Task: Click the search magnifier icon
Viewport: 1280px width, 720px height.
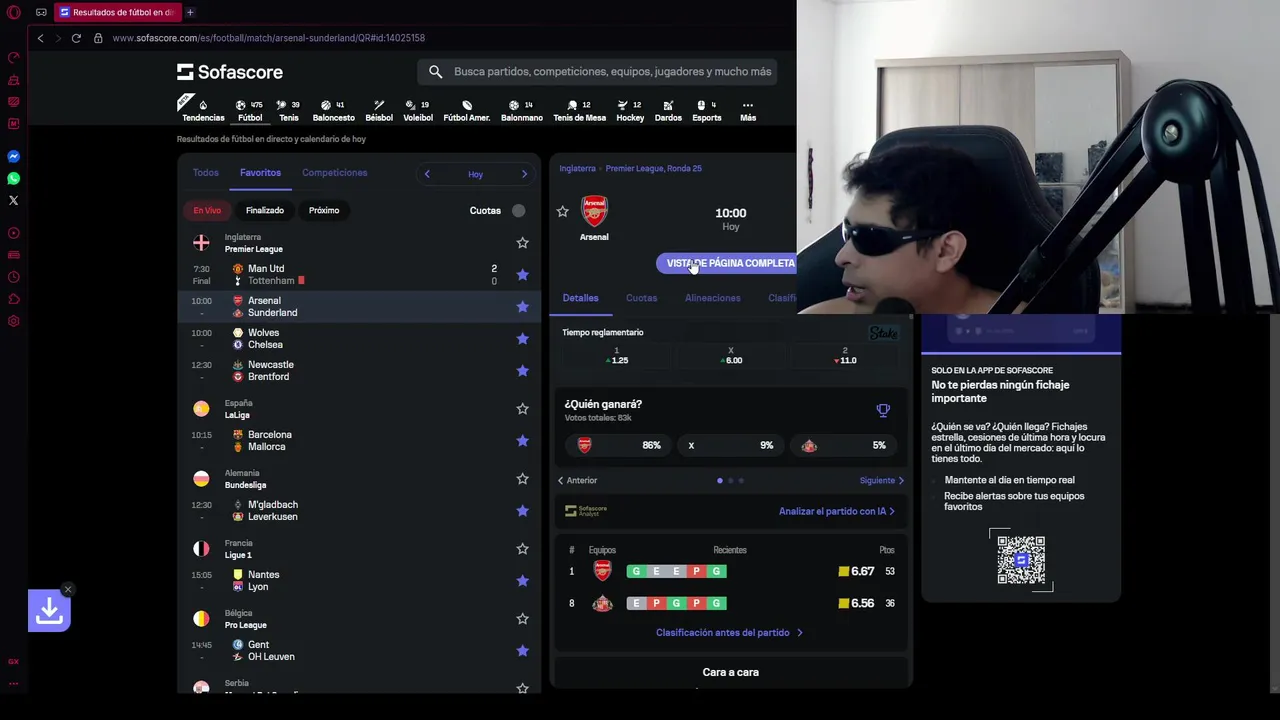Action: pyautogui.click(x=435, y=71)
